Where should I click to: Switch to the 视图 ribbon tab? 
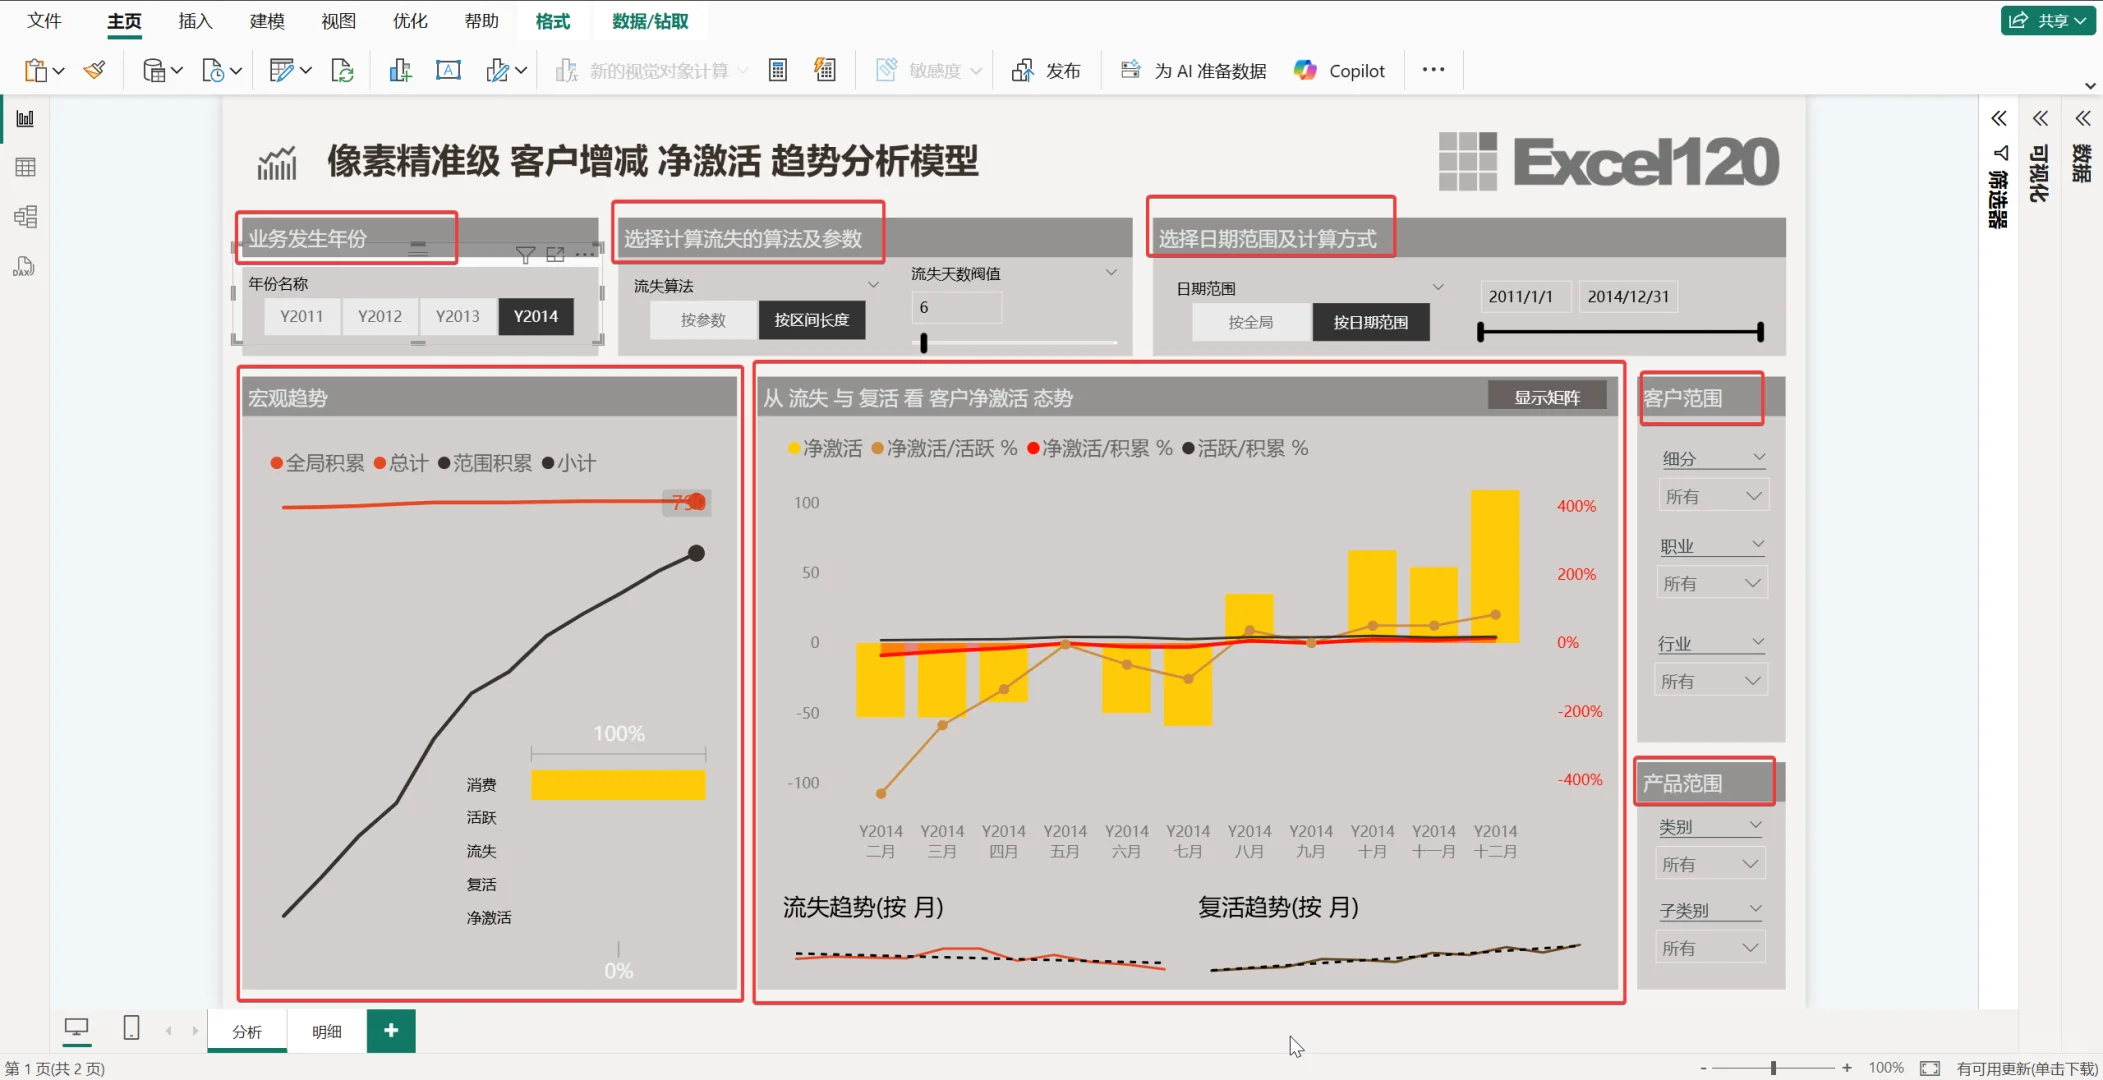(337, 21)
